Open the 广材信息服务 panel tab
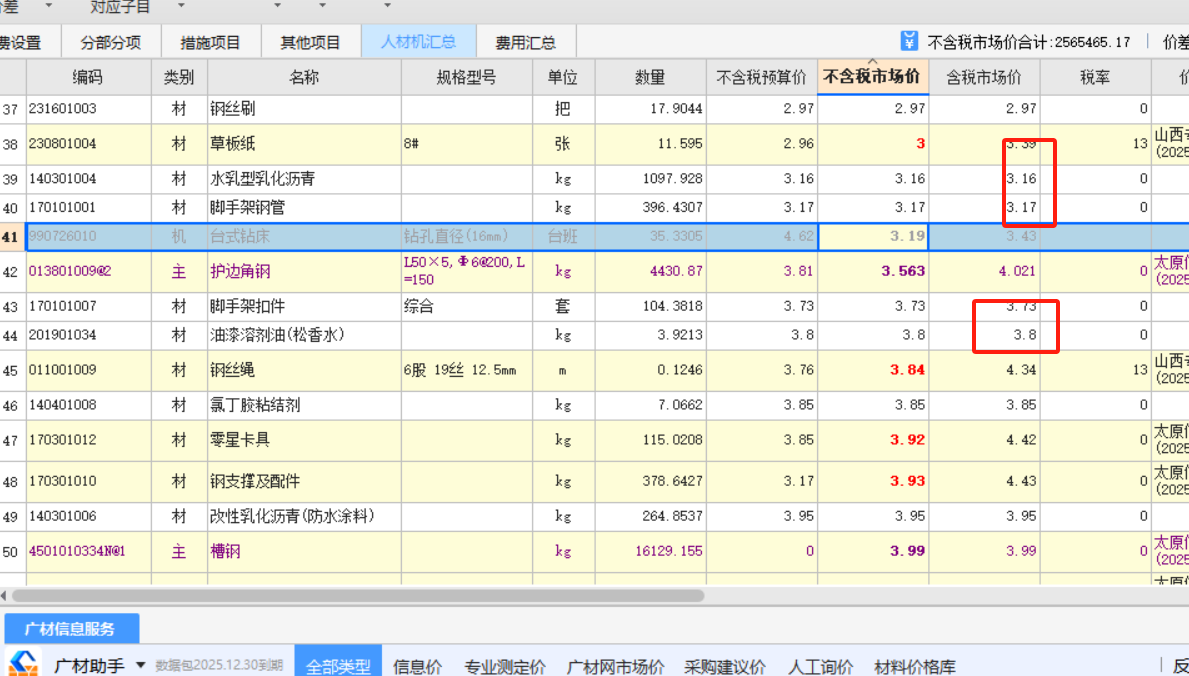 (x=71, y=628)
